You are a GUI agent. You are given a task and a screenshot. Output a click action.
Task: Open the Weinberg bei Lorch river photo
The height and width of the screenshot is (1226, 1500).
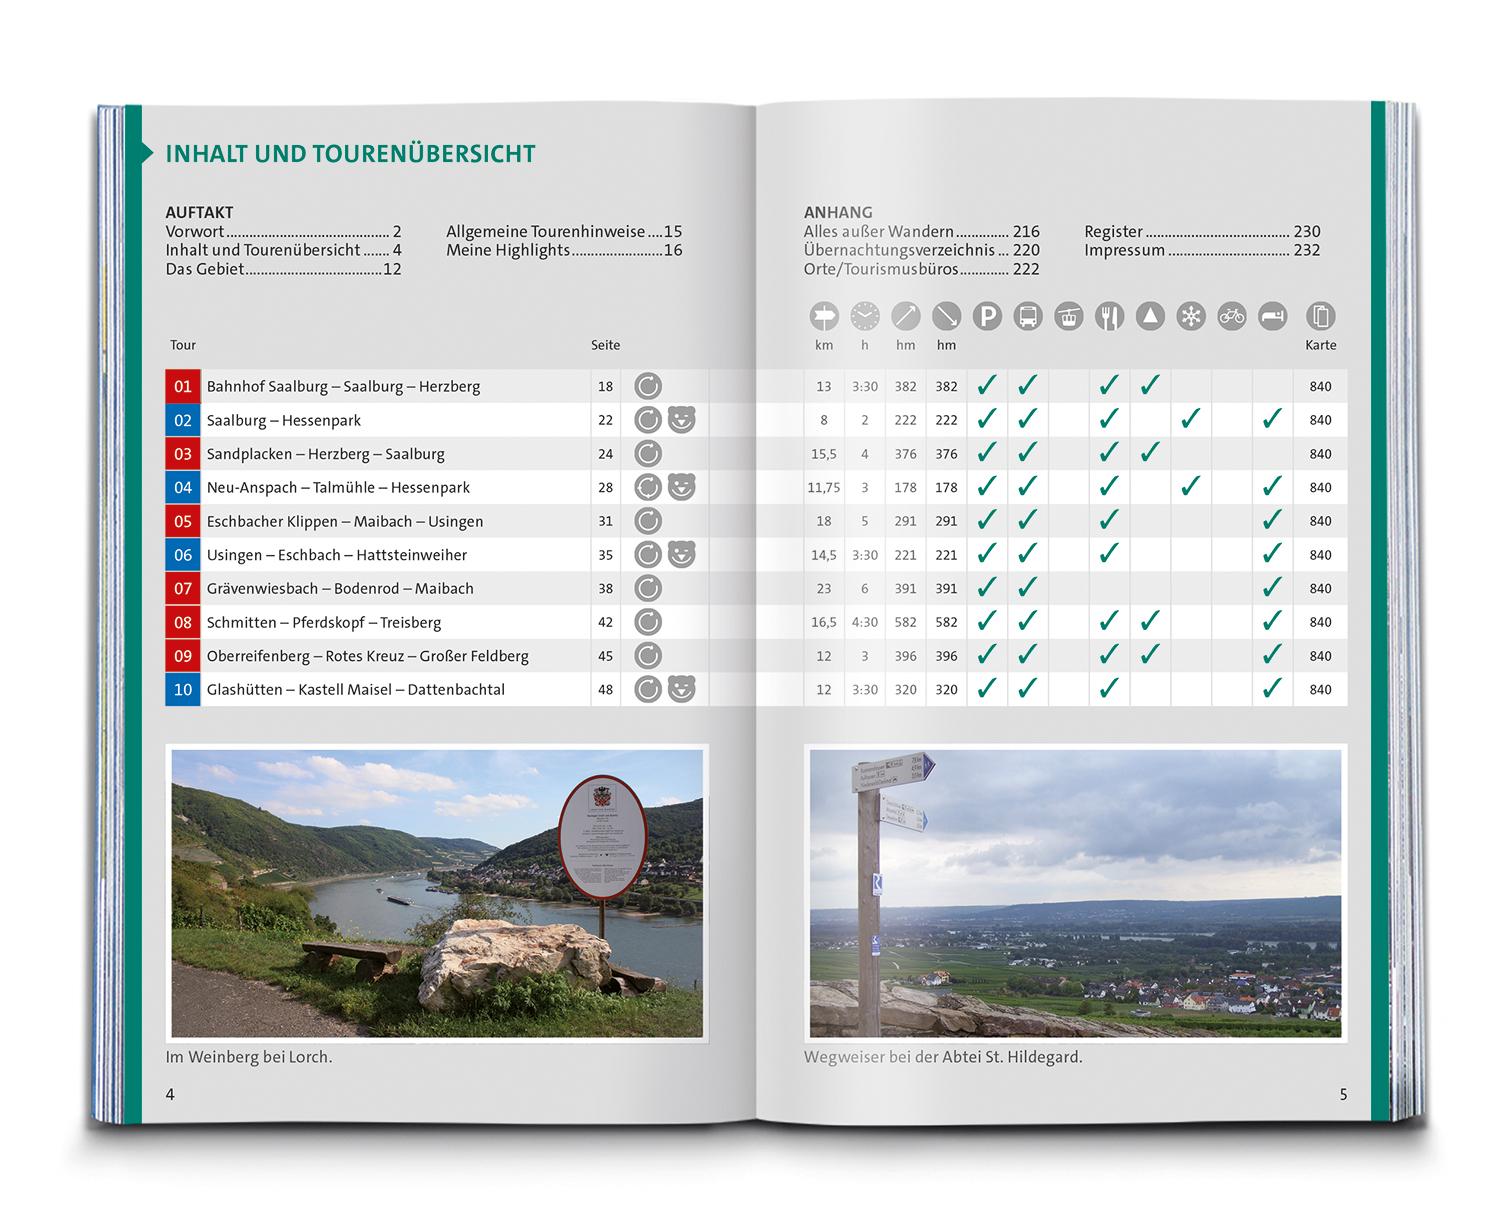coord(437,893)
